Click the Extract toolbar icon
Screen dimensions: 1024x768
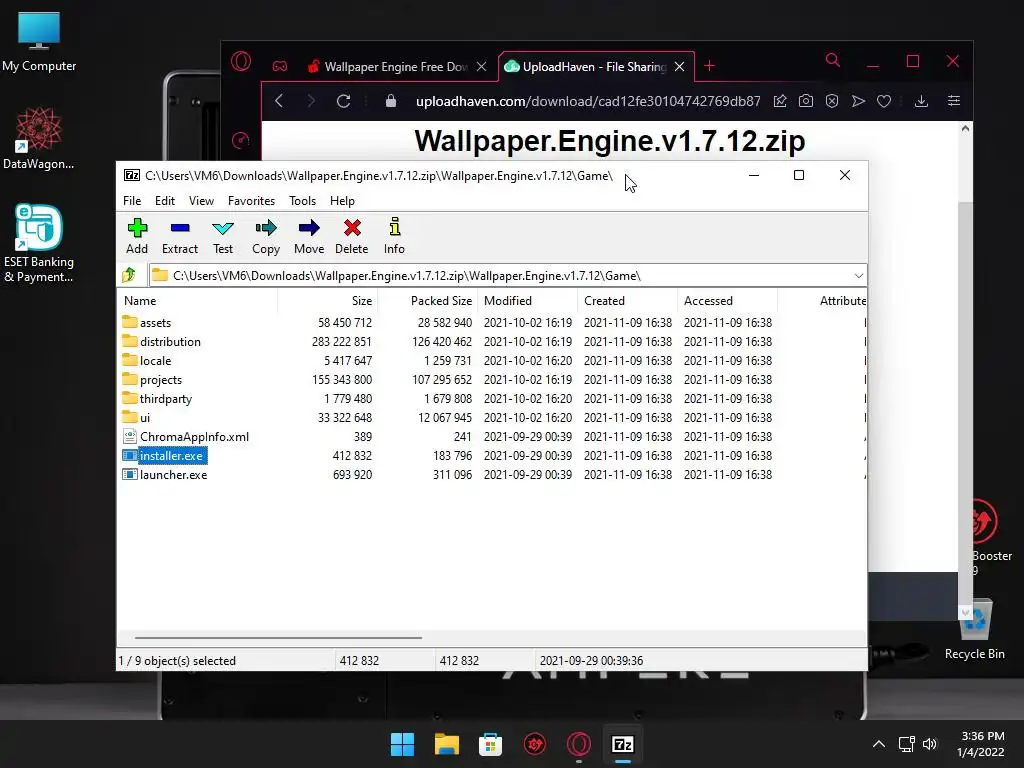[180, 236]
